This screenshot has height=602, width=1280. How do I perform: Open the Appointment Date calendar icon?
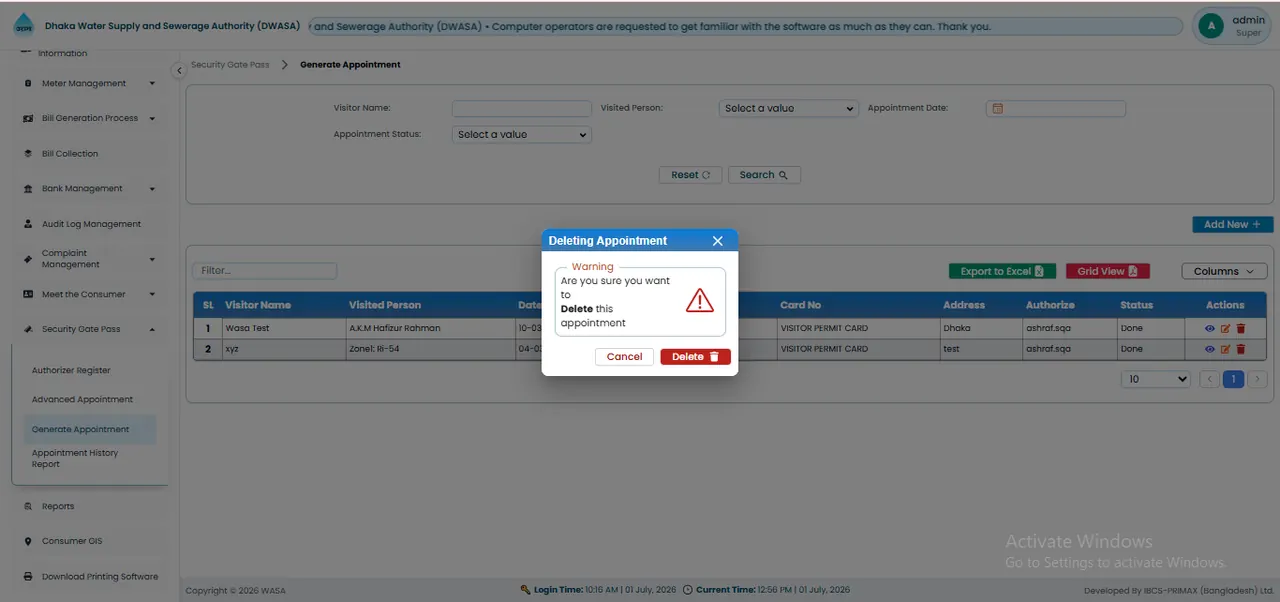(997, 109)
